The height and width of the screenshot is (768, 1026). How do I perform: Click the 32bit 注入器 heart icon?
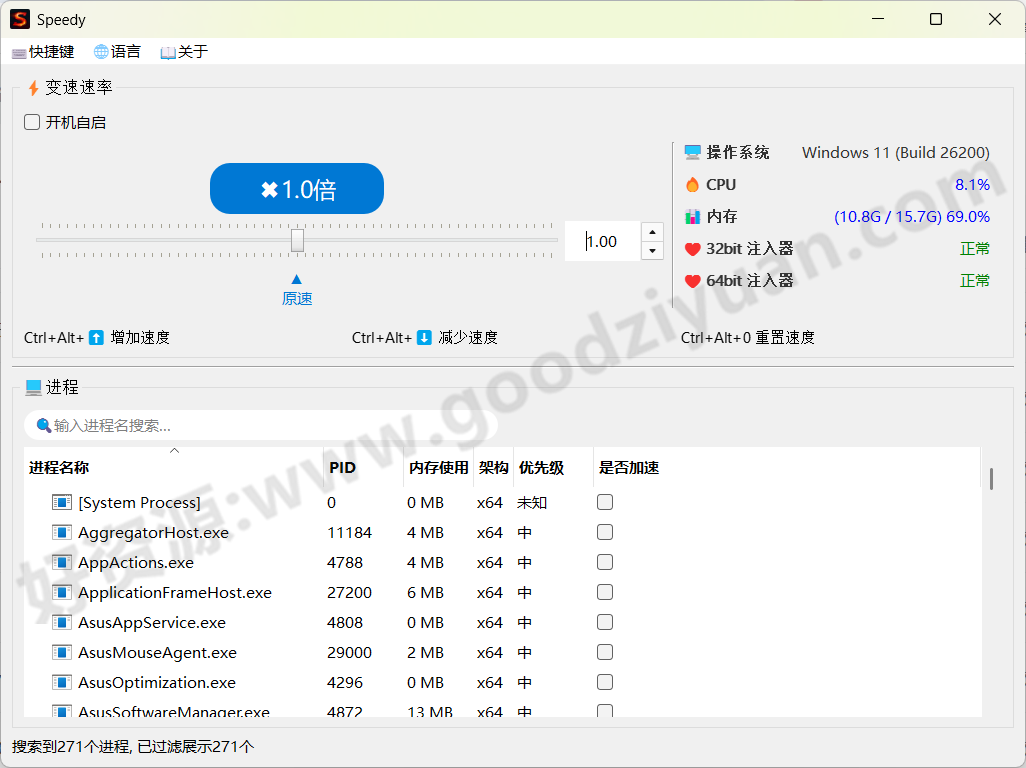692,248
